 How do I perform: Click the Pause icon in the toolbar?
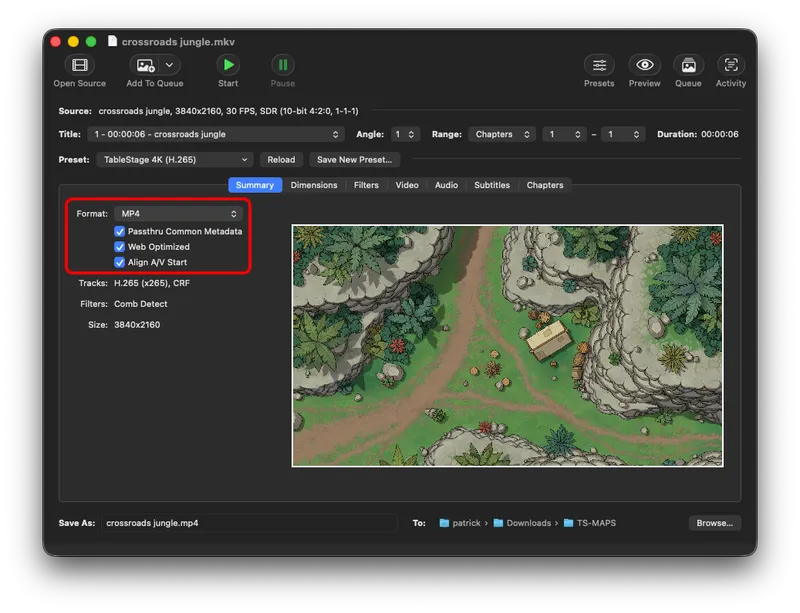[x=283, y=65]
